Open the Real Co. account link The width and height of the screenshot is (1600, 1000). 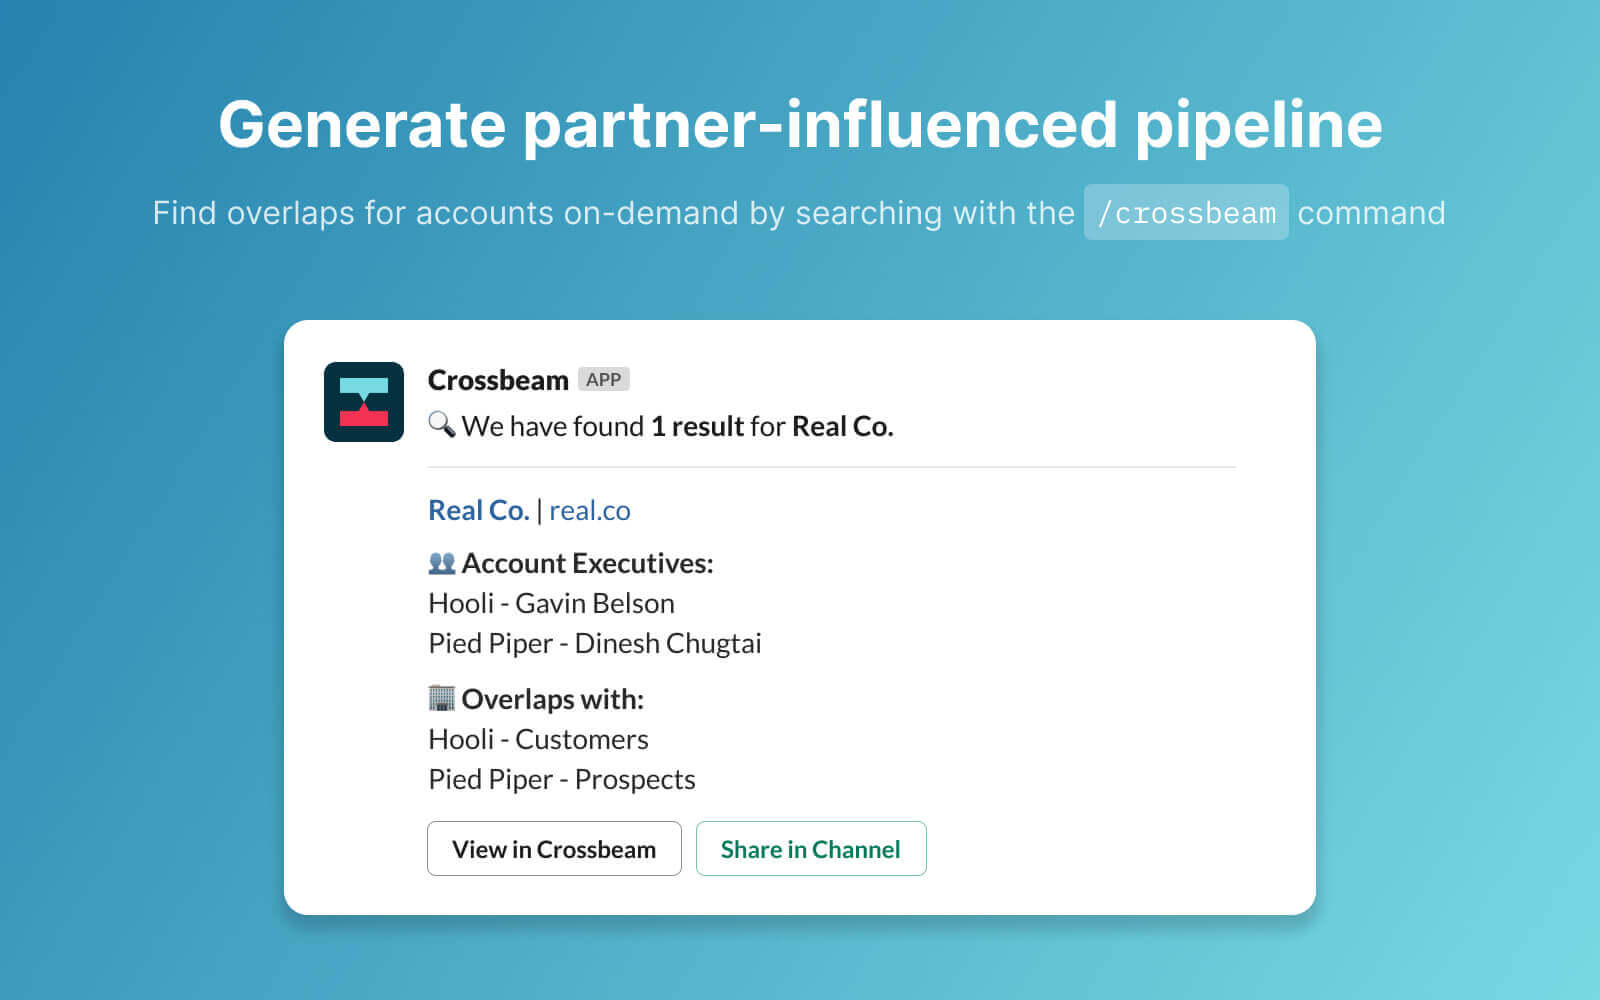[x=479, y=510]
